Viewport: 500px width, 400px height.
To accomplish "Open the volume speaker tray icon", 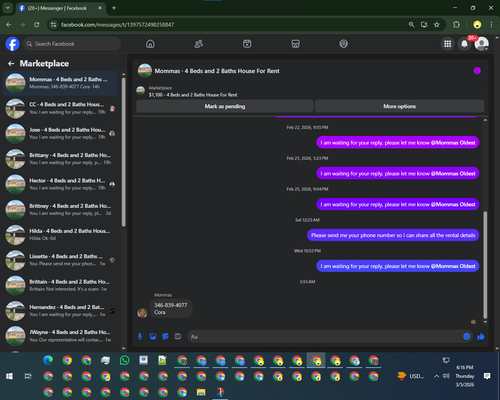I will tap(446, 376).
